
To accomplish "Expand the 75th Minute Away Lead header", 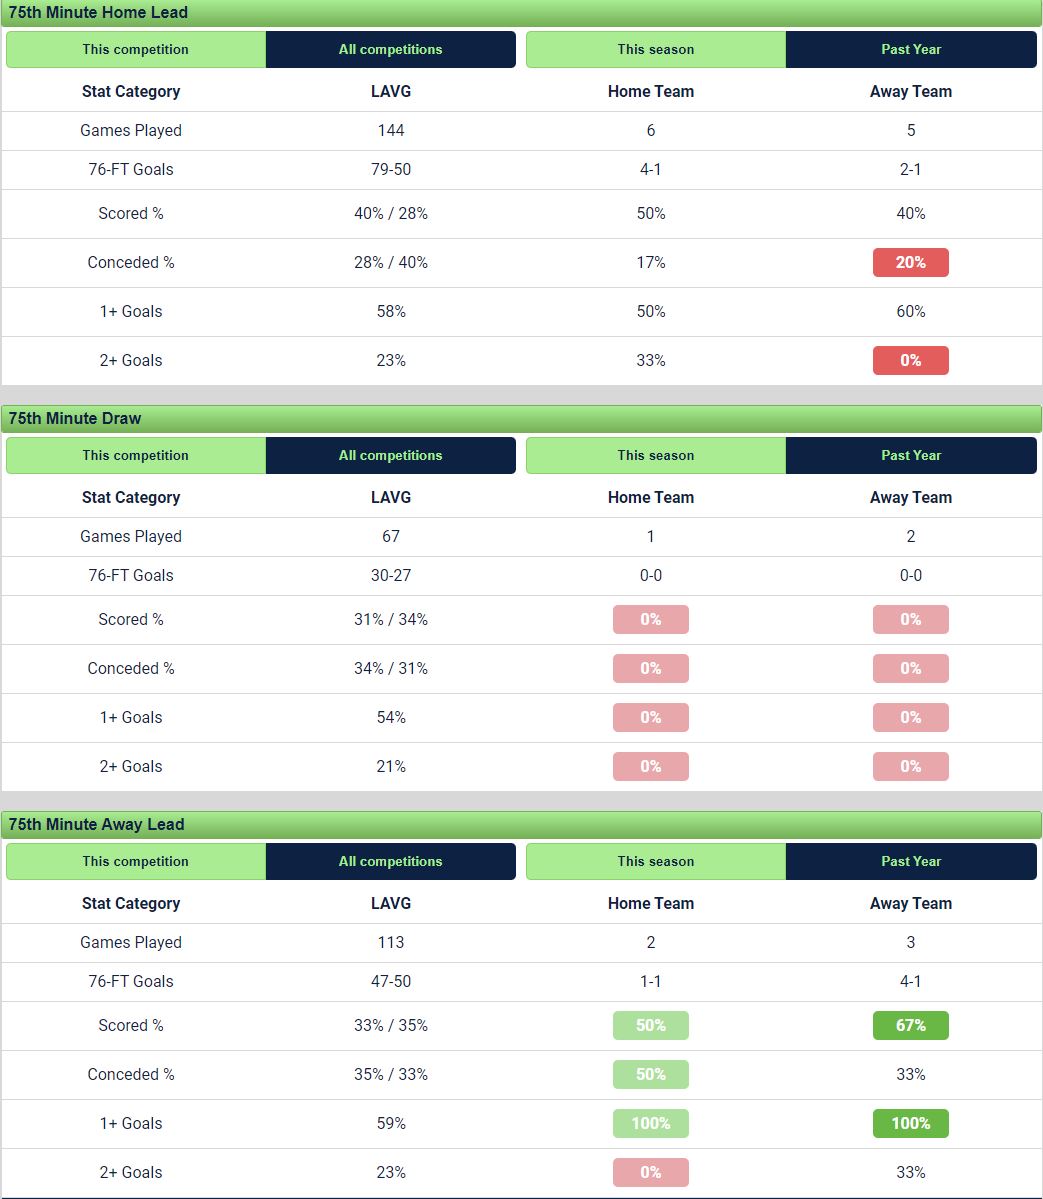I will coord(520,824).
